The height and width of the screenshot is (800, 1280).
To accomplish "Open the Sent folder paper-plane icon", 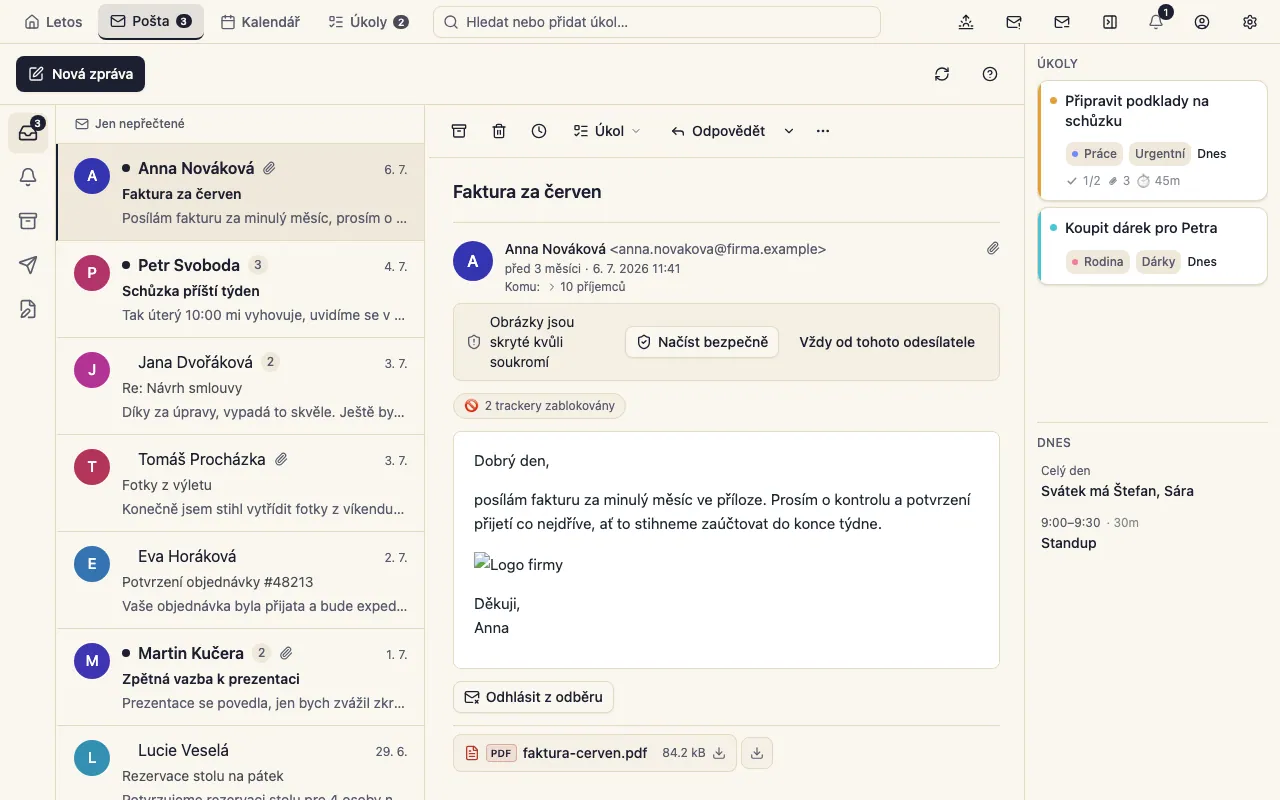I will click(28, 265).
